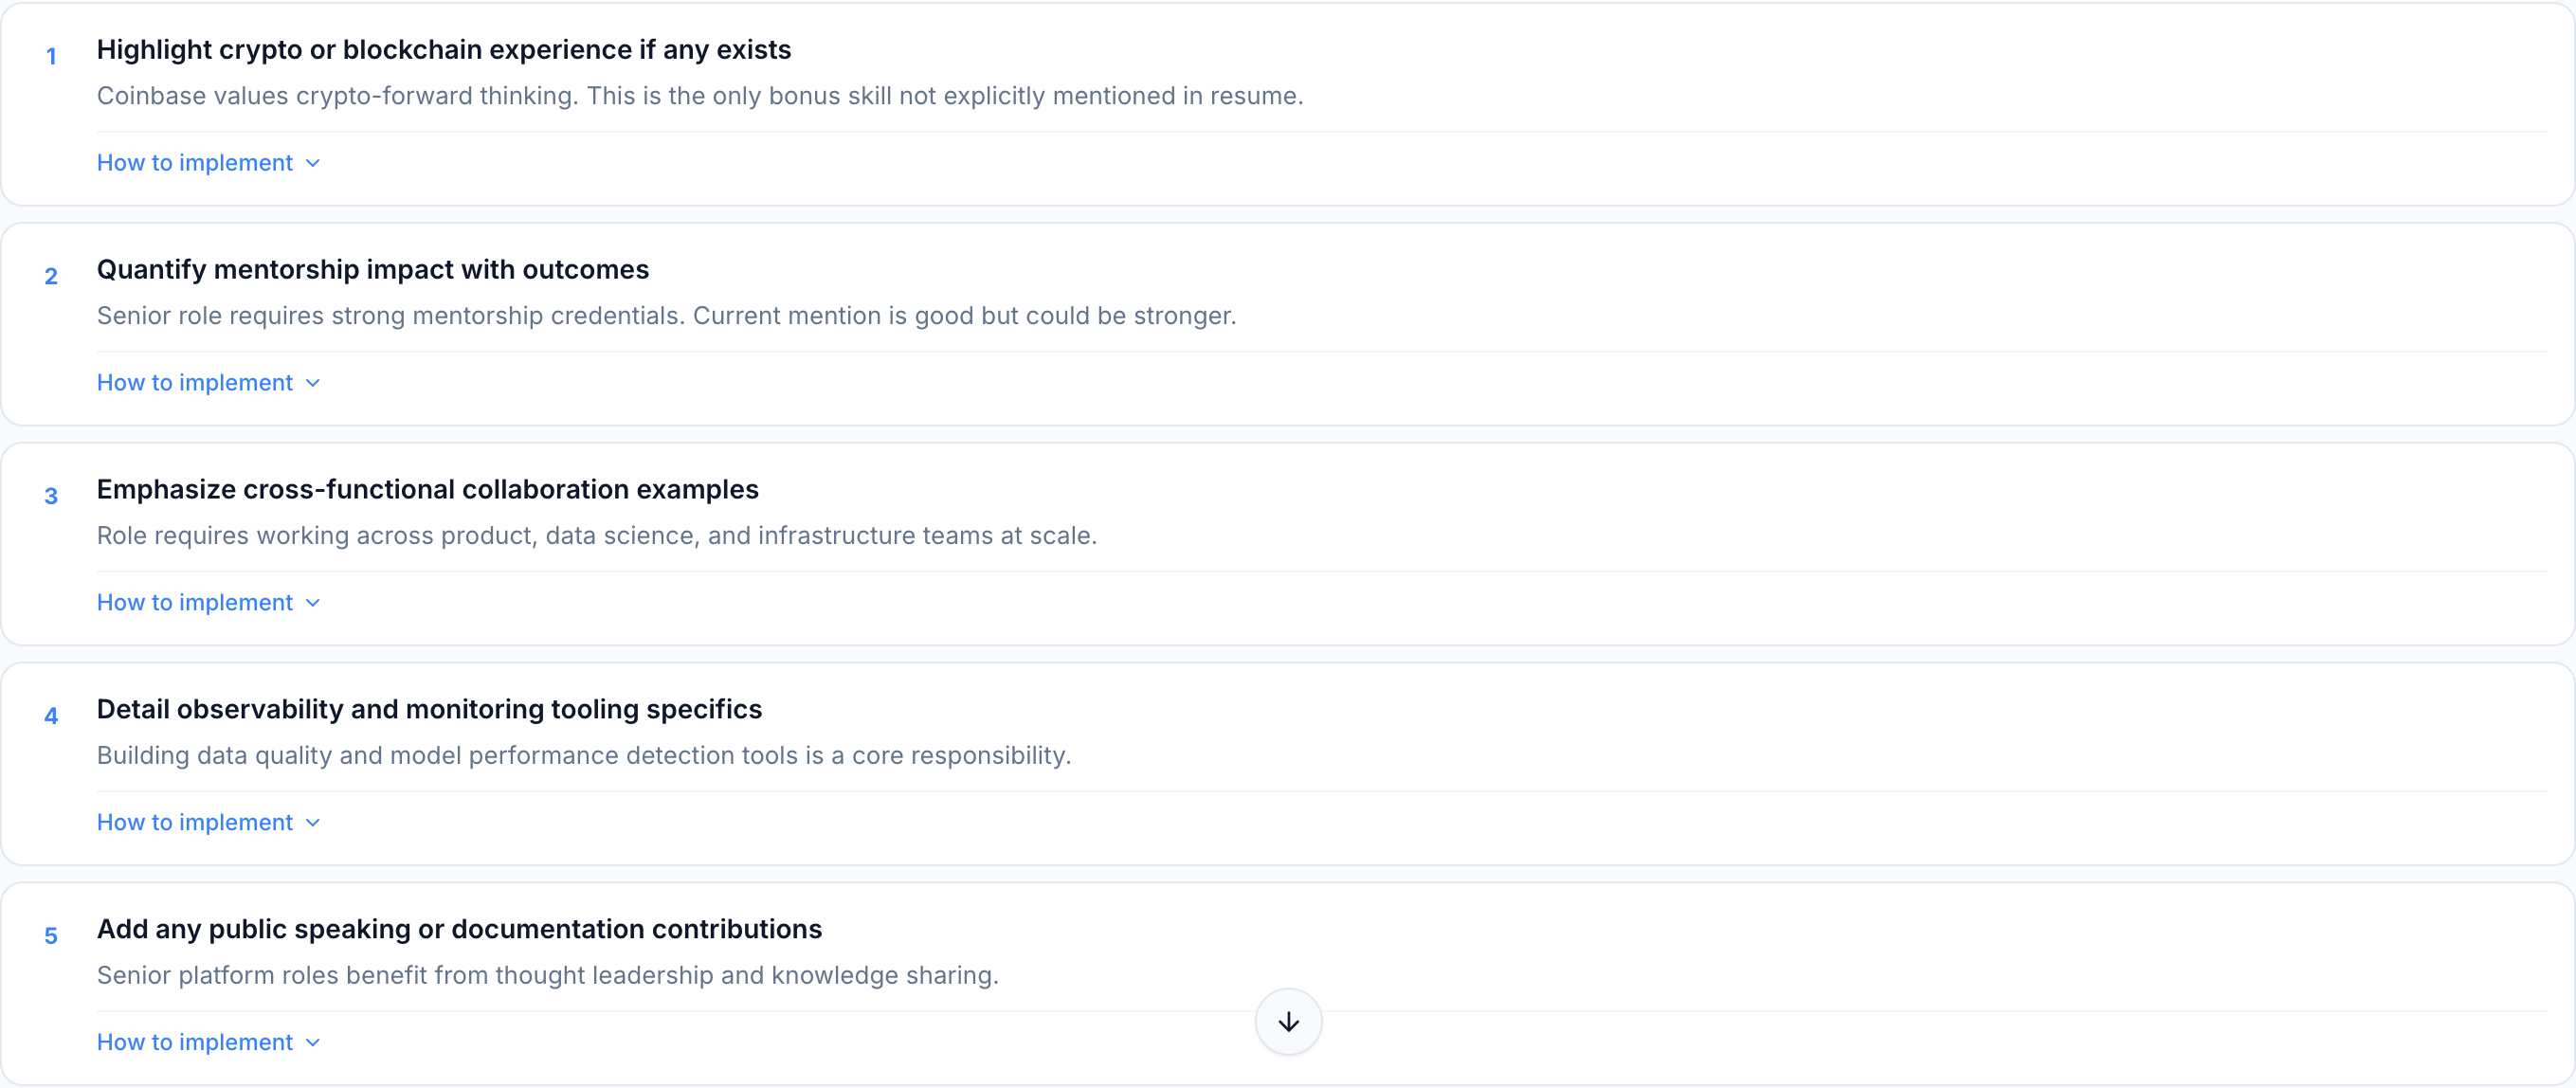Click the heading about highlighting crypto or blockchain experience

point(443,50)
